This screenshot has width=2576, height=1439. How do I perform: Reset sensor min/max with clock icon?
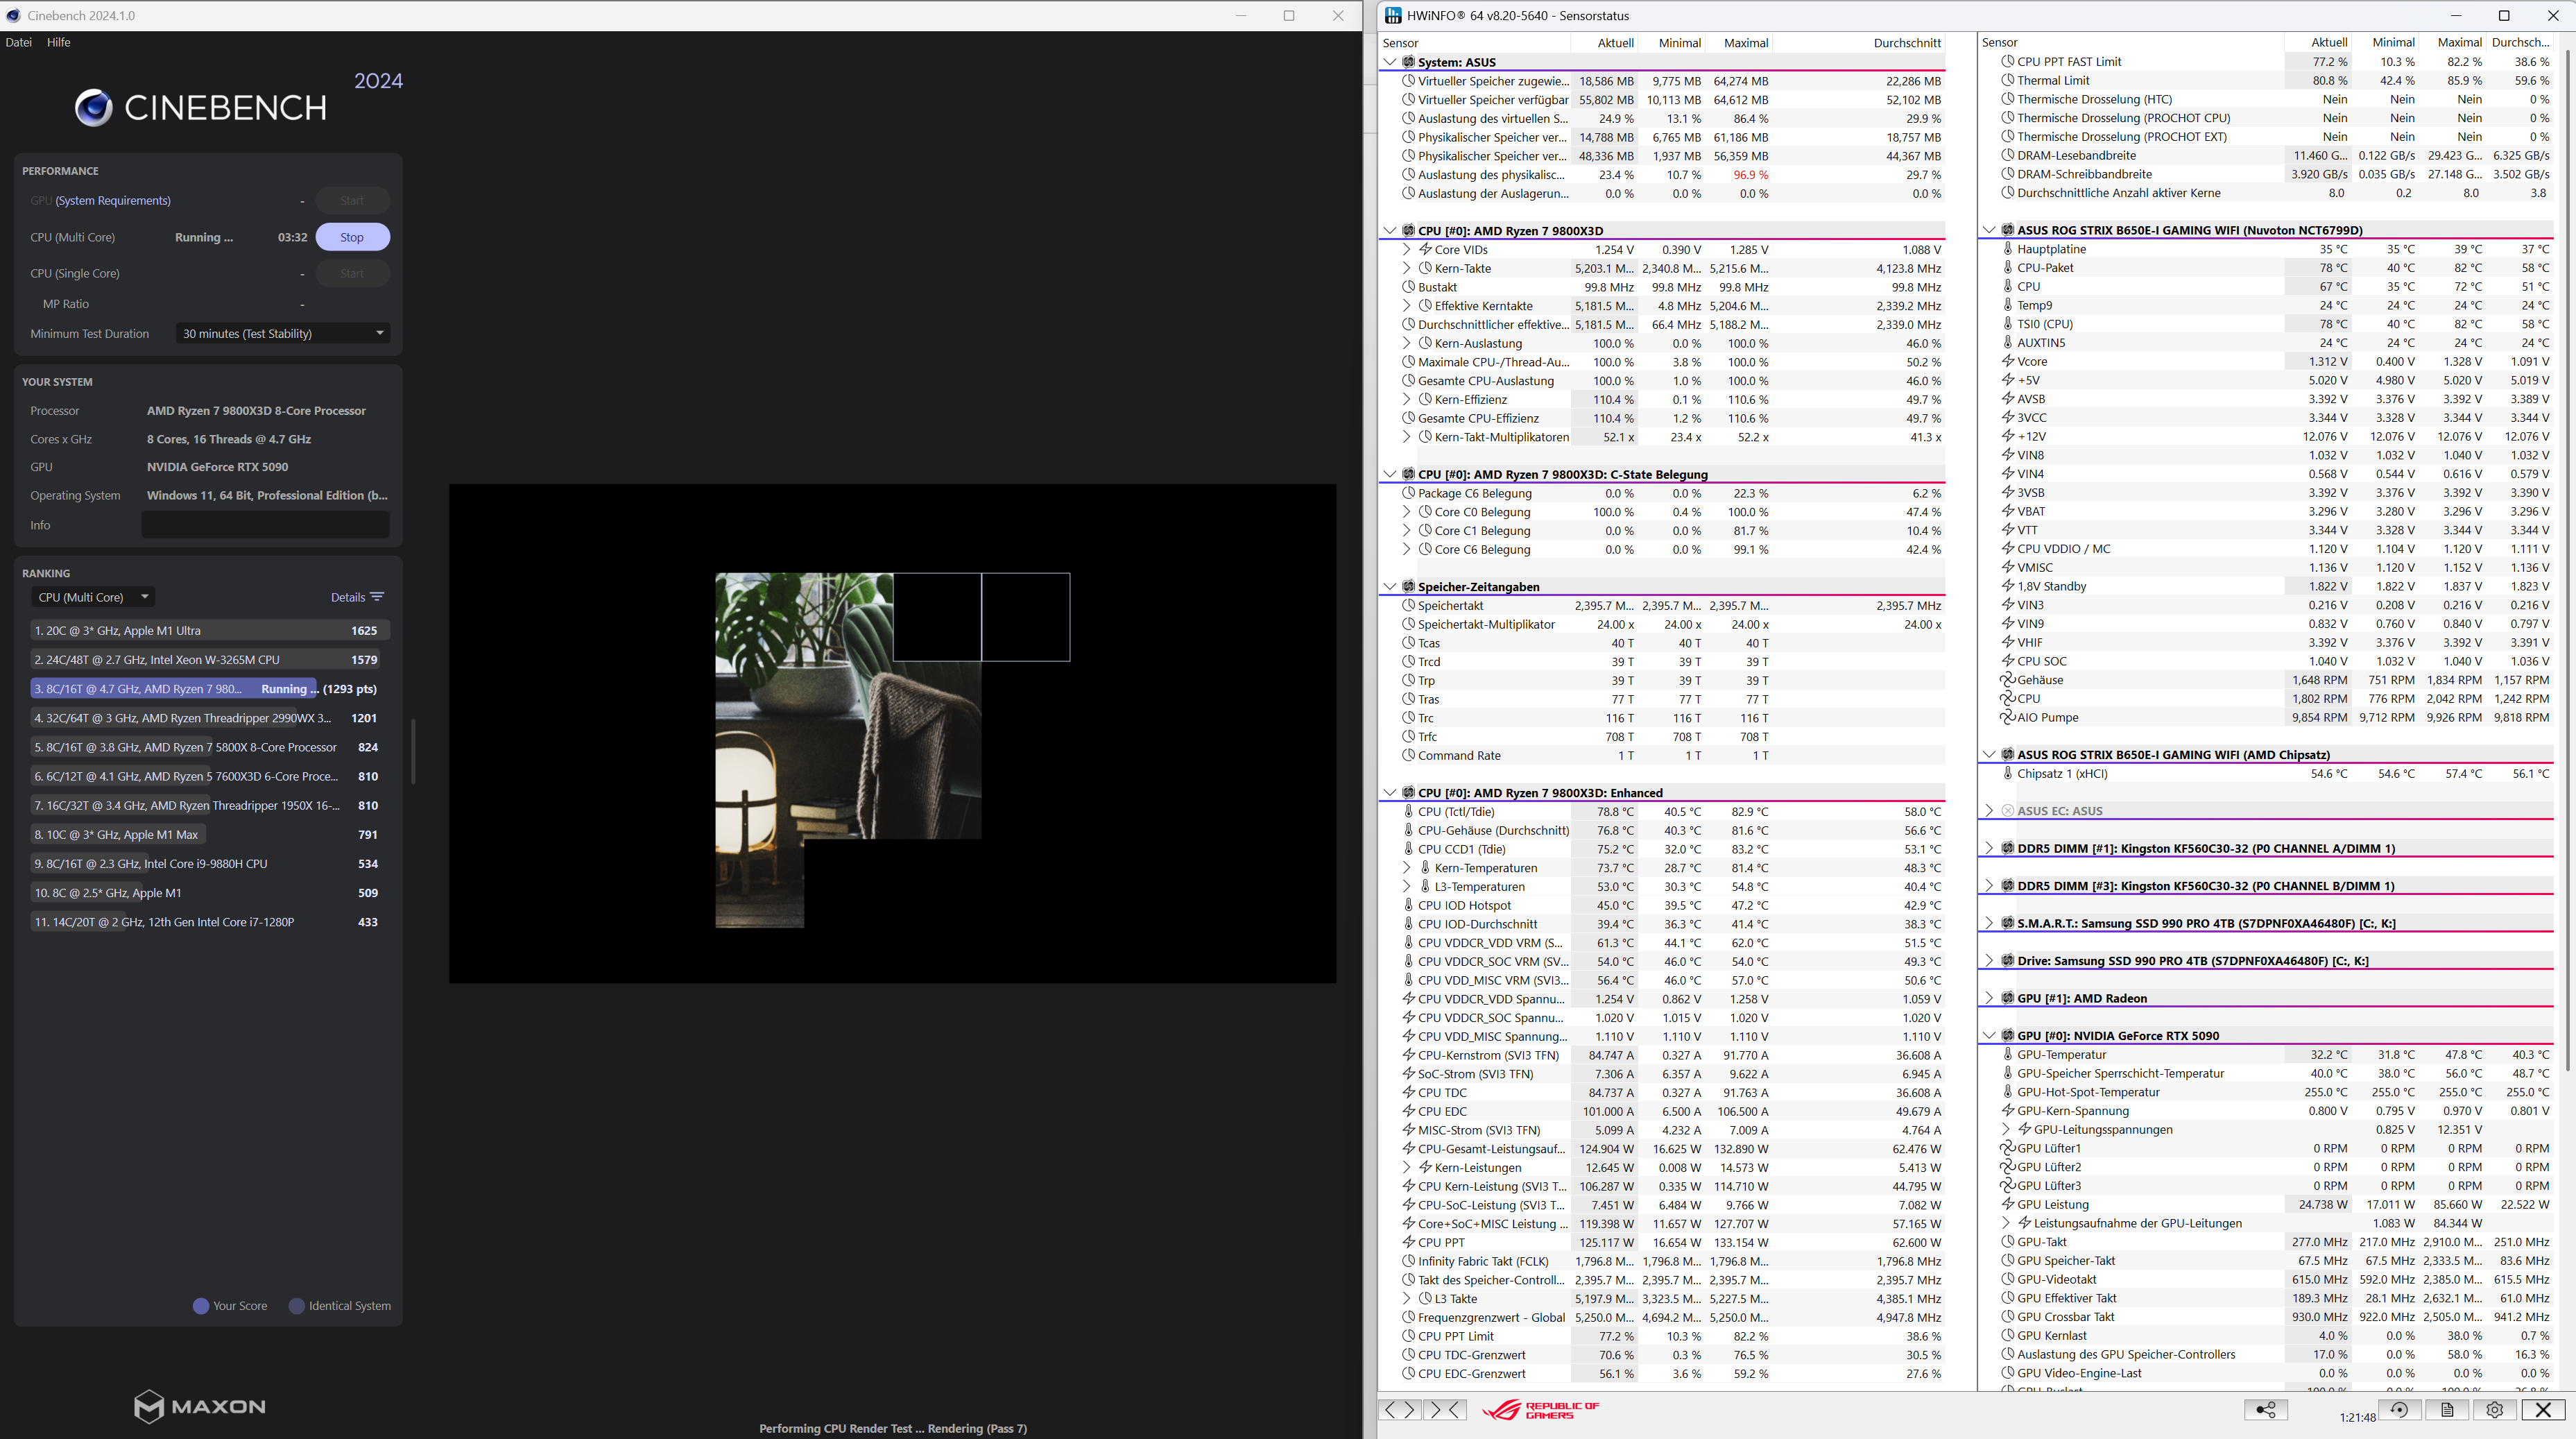point(2399,1409)
